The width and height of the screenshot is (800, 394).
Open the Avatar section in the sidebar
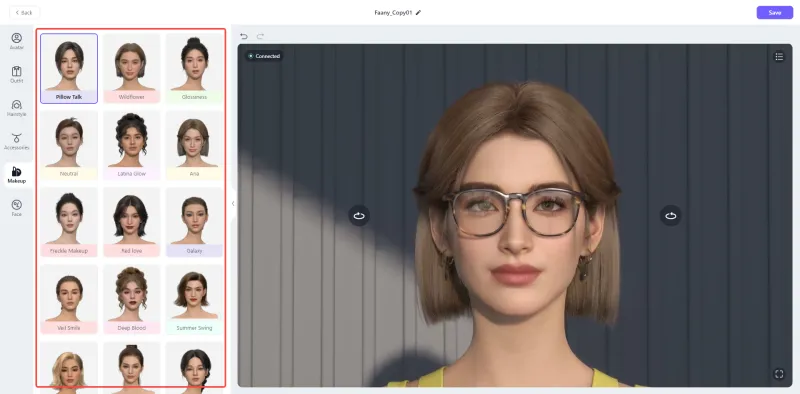click(17, 41)
